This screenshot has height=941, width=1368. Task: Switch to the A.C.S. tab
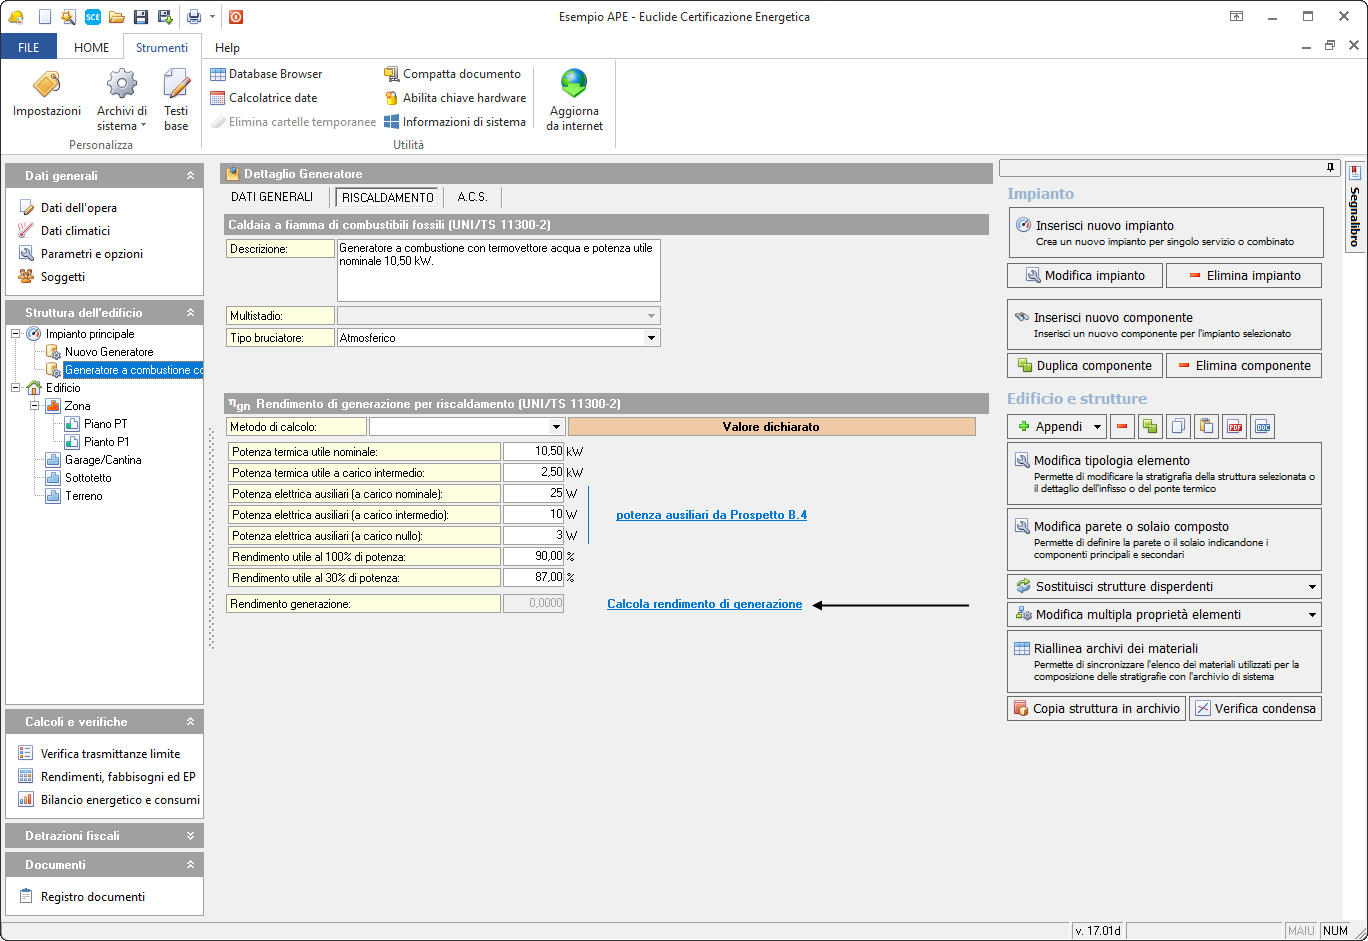click(x=472, y=197)
